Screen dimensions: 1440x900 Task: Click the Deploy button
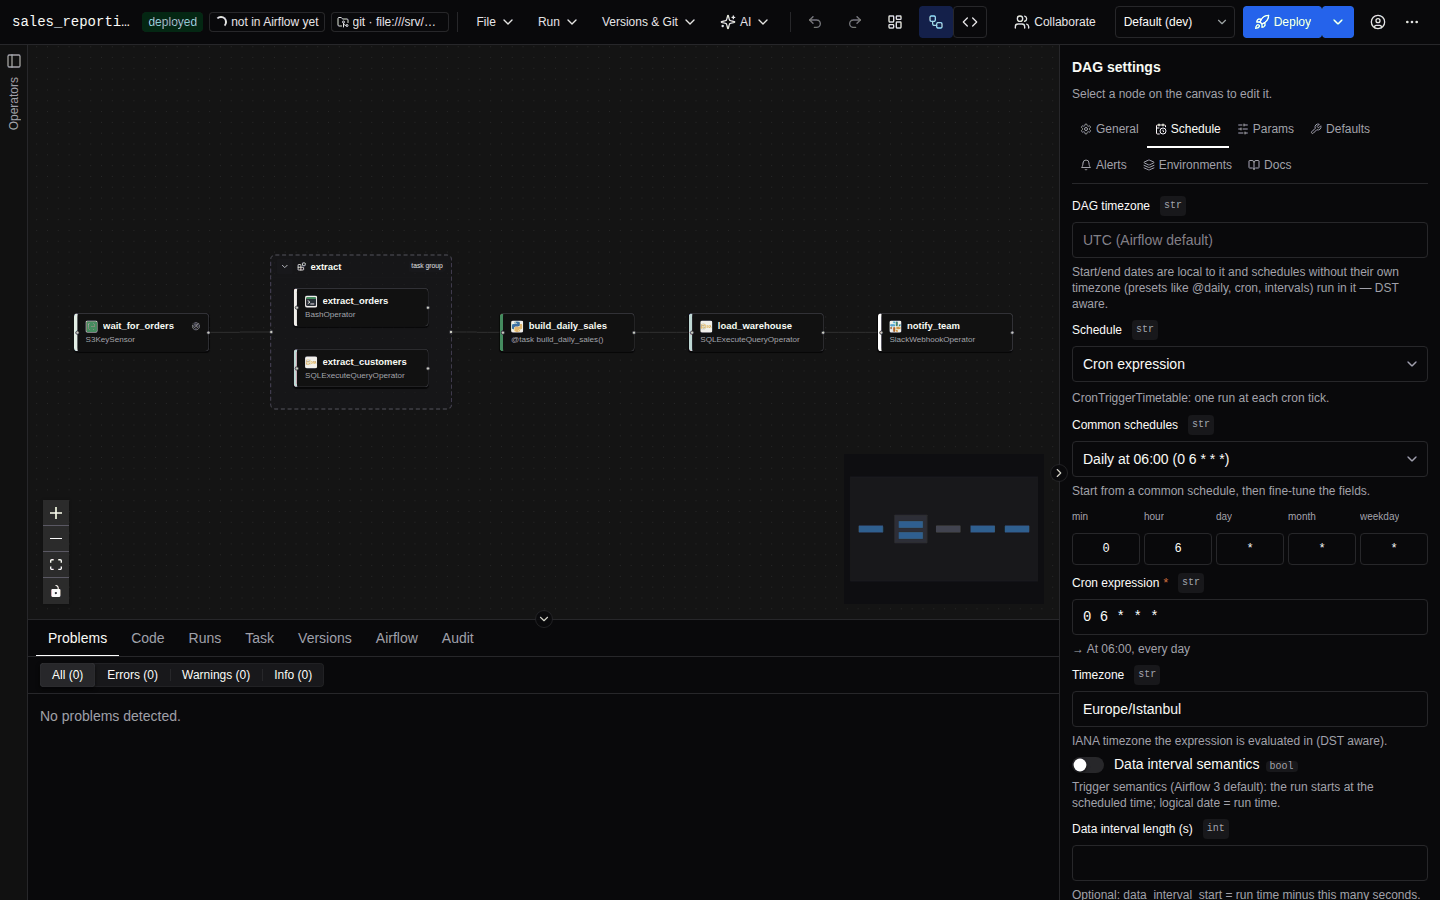click(1283, 22)
